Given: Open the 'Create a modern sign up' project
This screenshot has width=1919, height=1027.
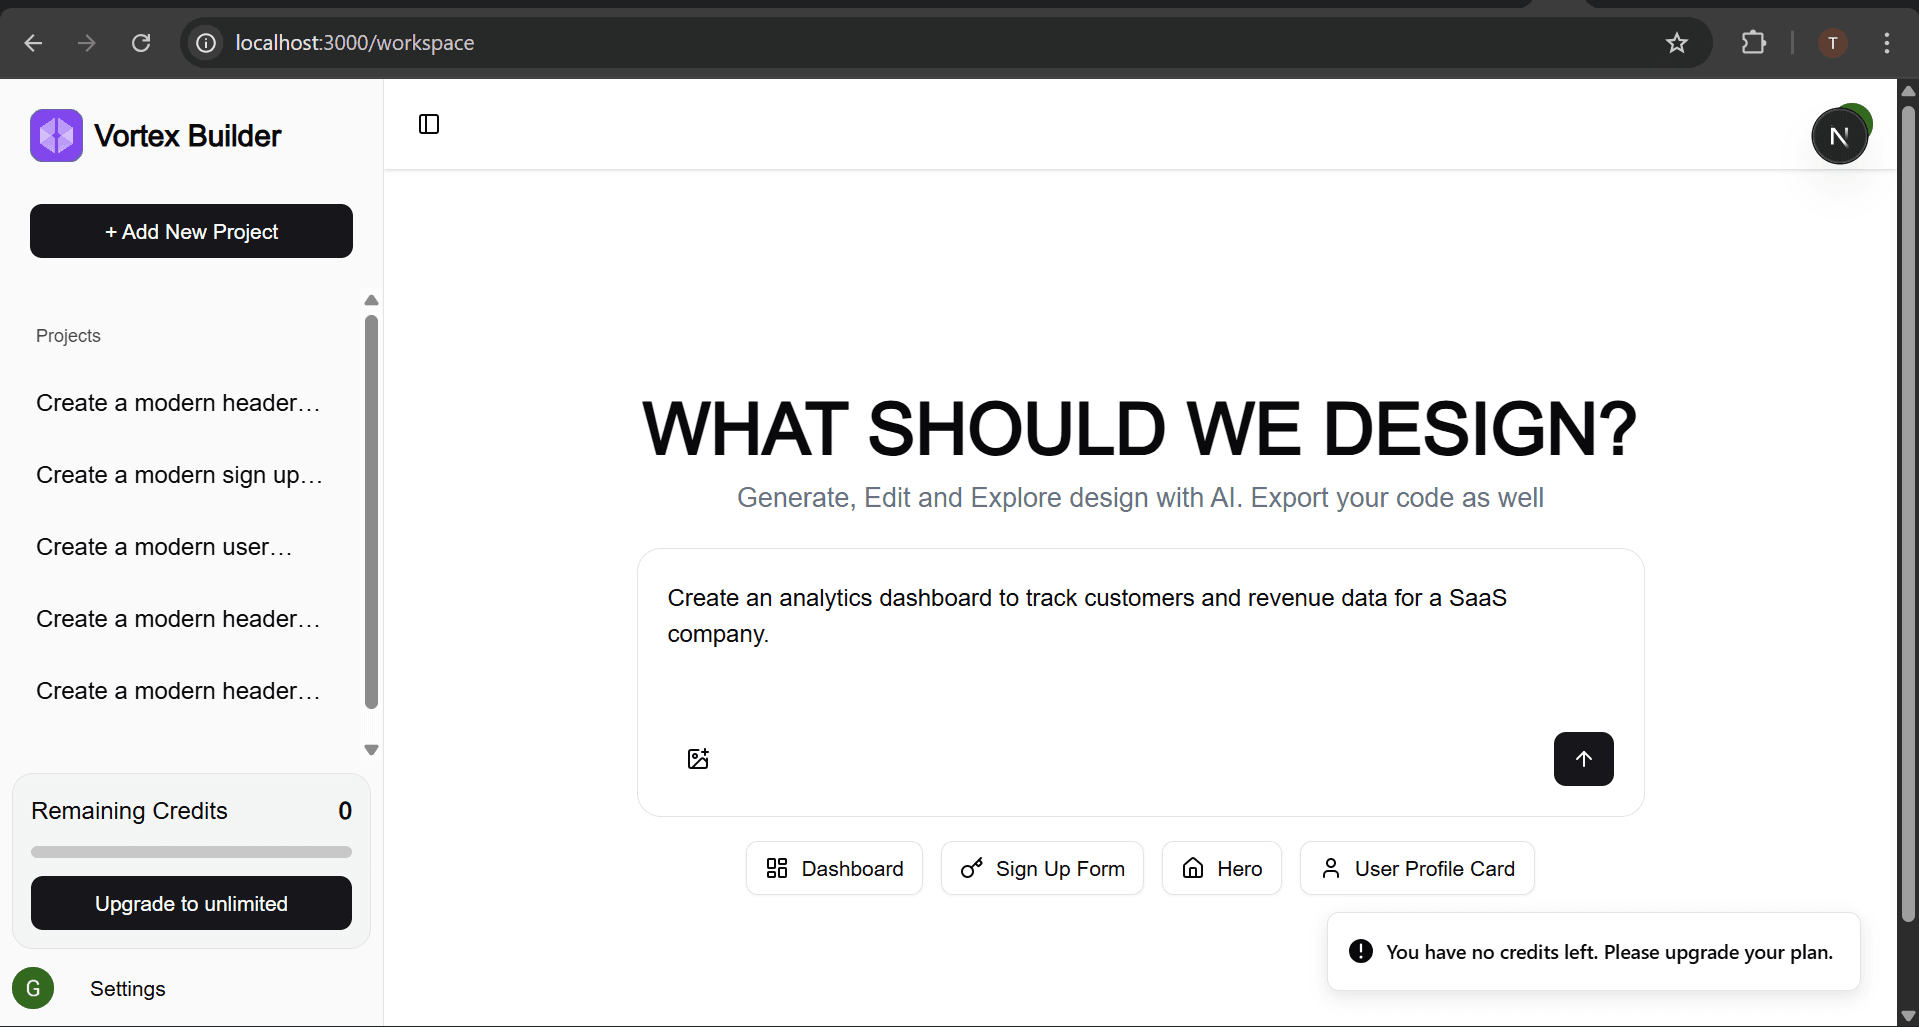Looking at the screenshot, I should (180, 475).
